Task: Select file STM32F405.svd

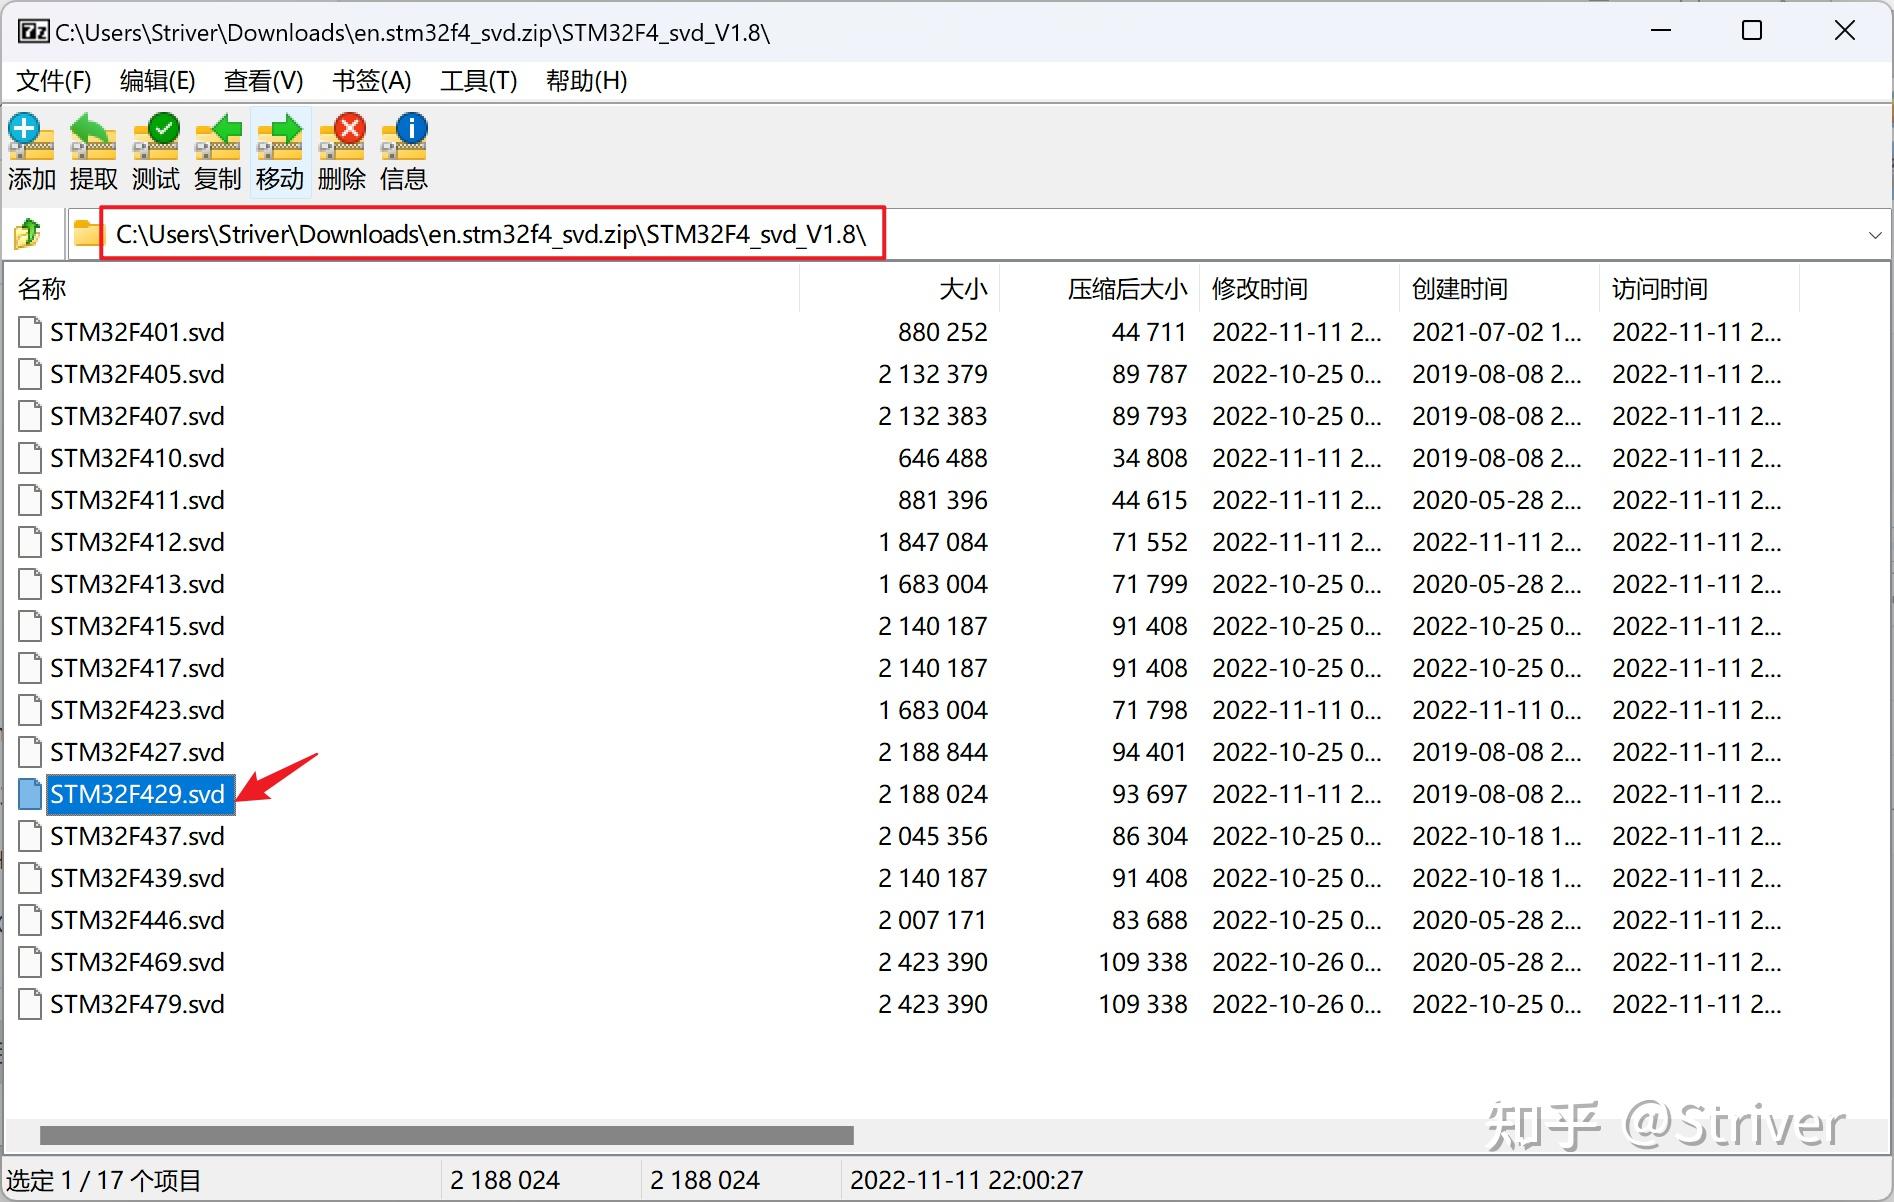Action: [138, 374]
